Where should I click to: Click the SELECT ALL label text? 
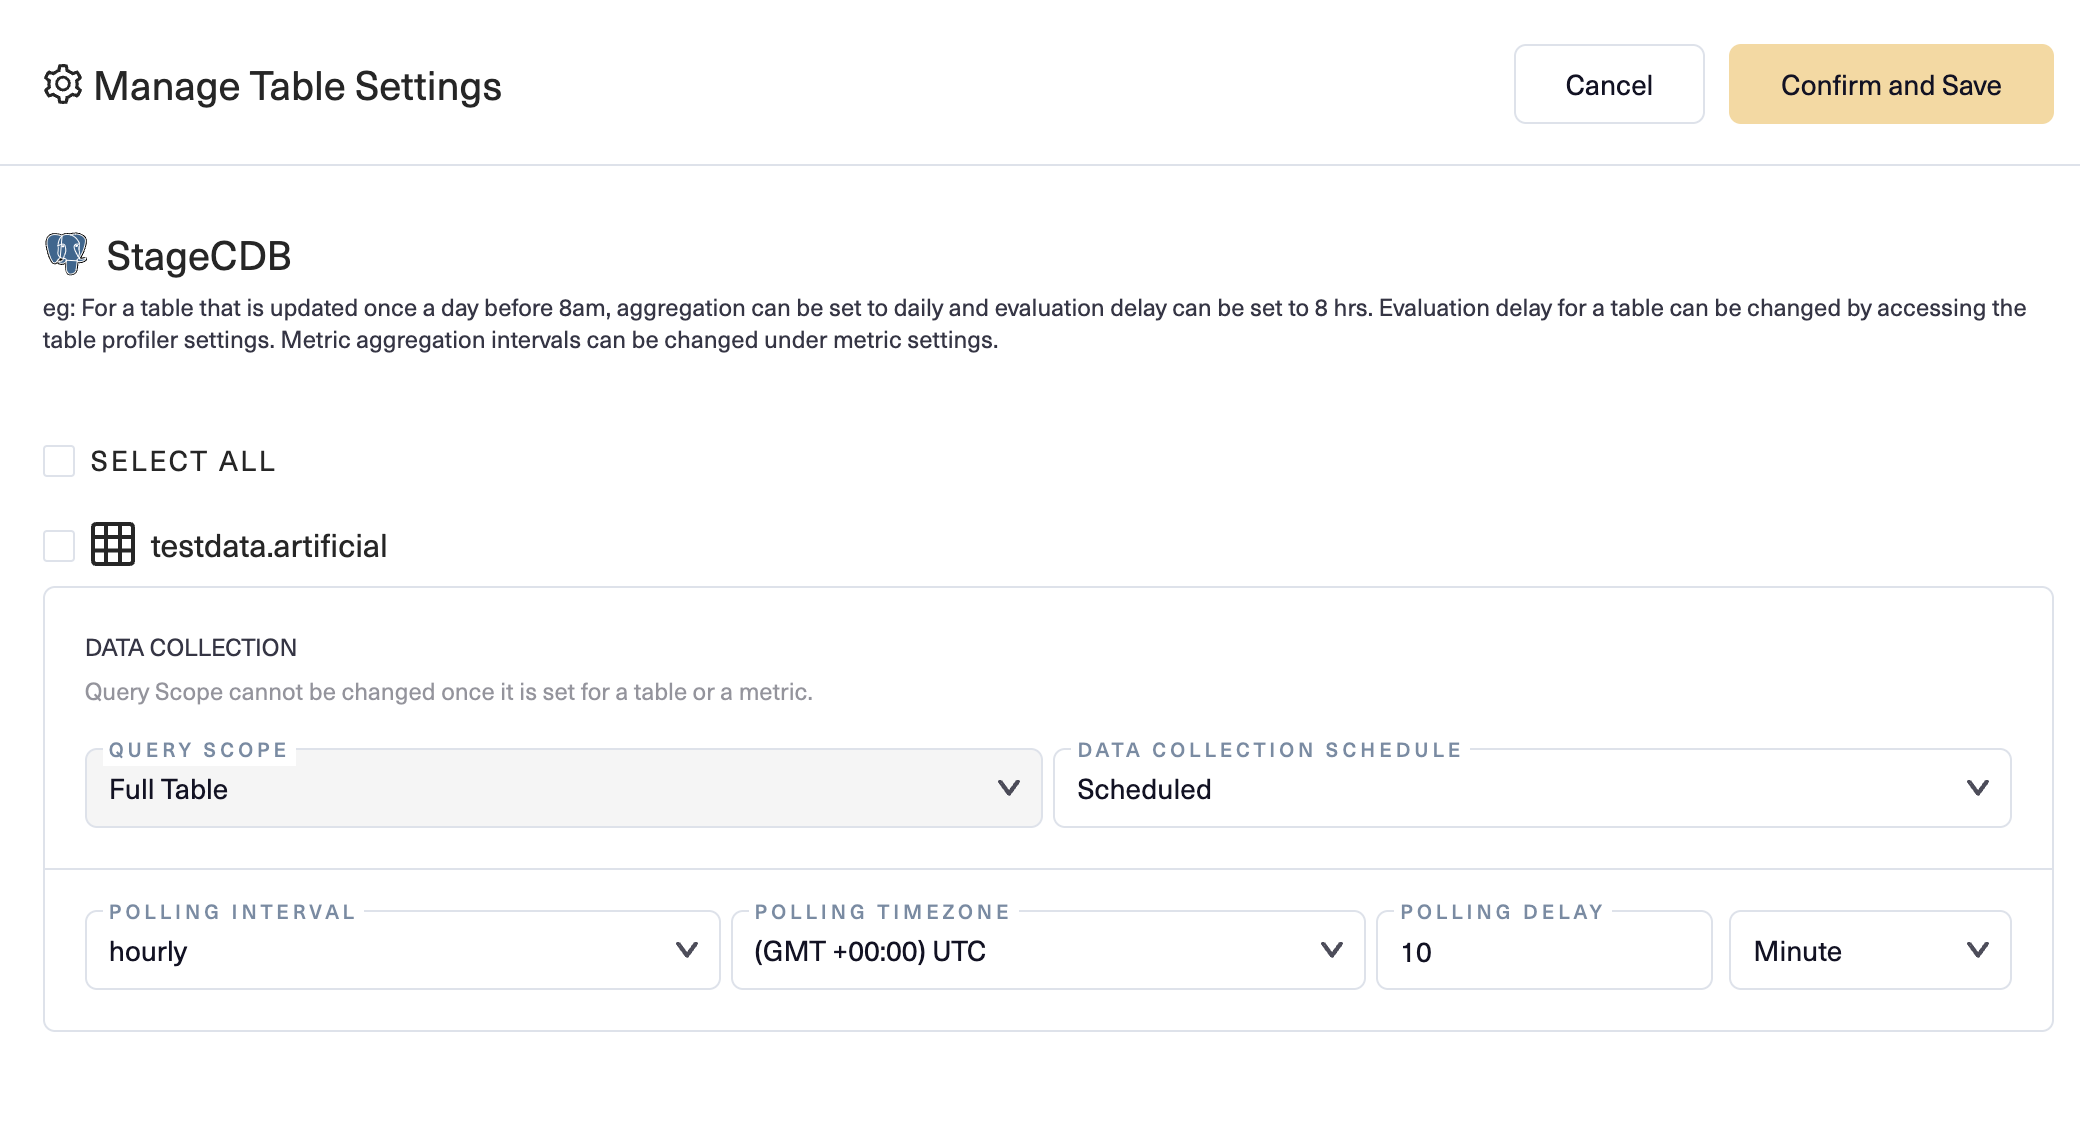point(183,461)
